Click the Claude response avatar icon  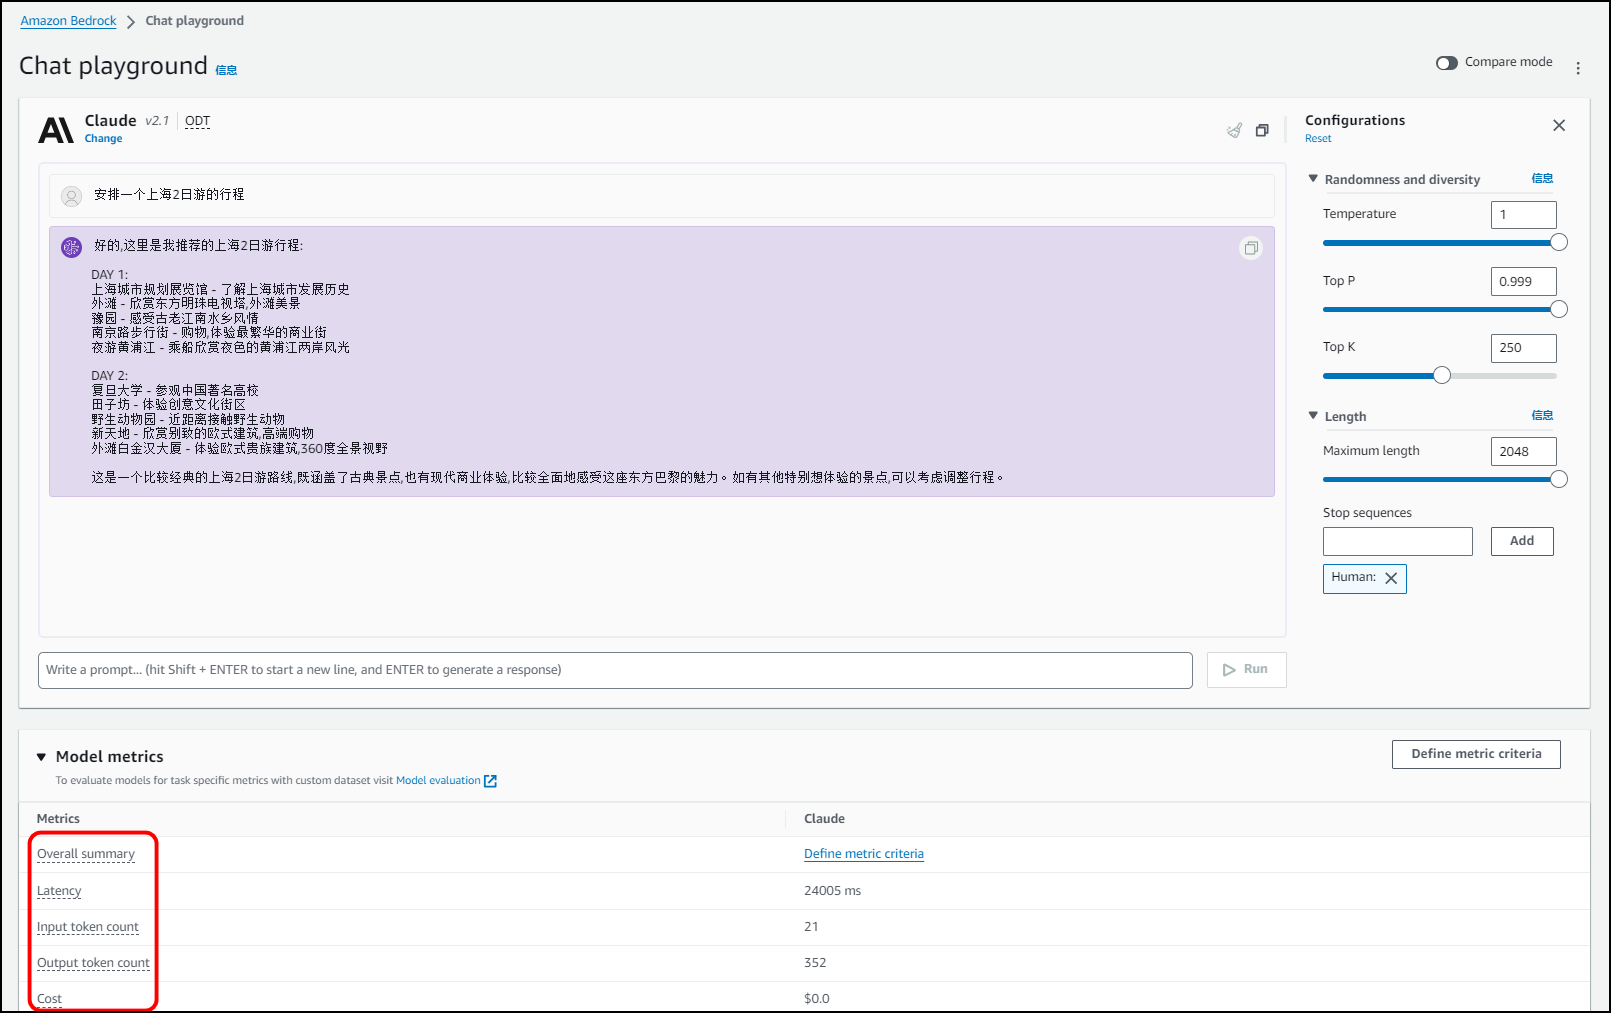point(72,247)
